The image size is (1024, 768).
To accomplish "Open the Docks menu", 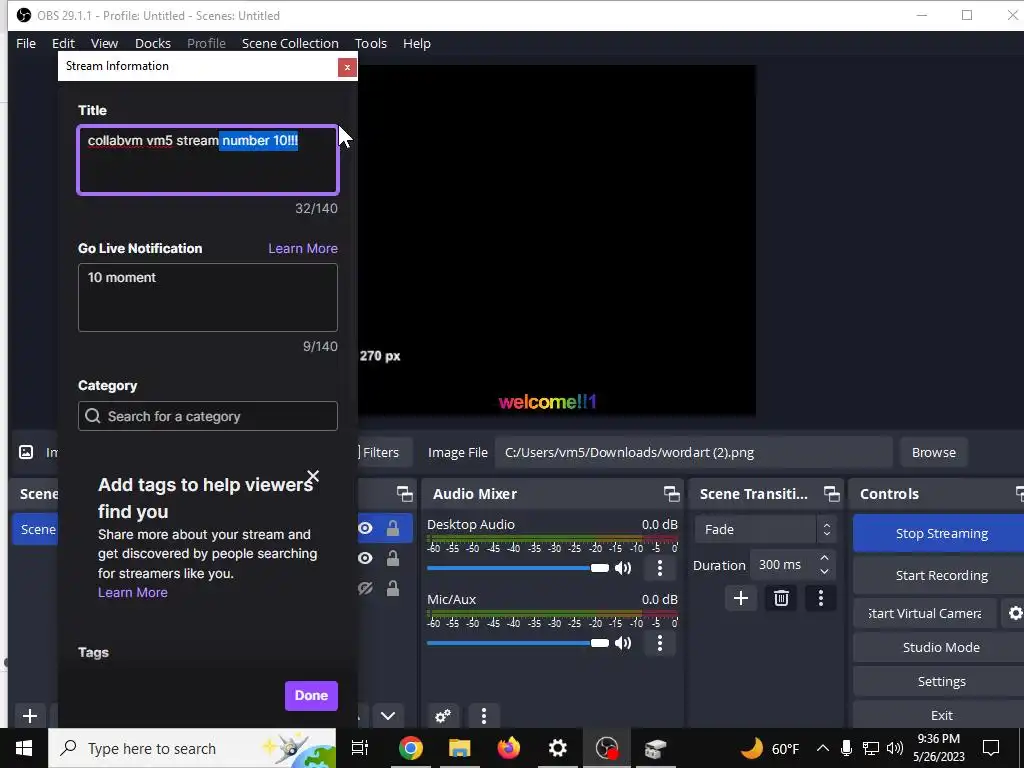I will click(153, 43).
